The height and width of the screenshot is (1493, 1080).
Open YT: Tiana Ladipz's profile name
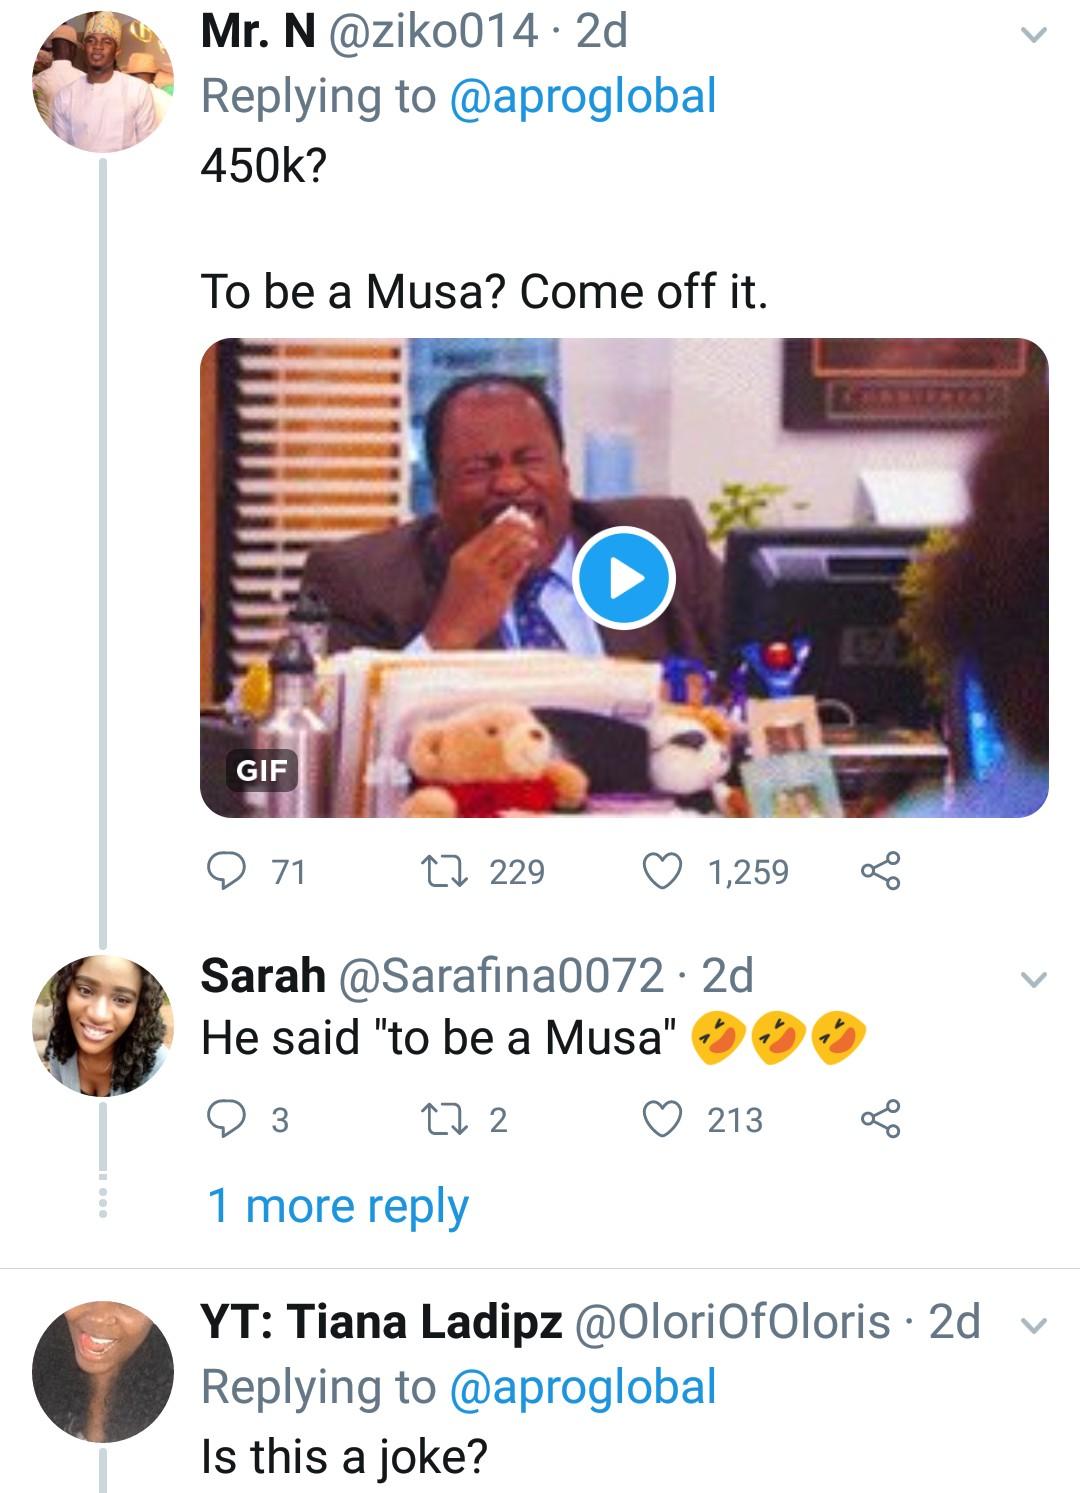coord(382,1322)
